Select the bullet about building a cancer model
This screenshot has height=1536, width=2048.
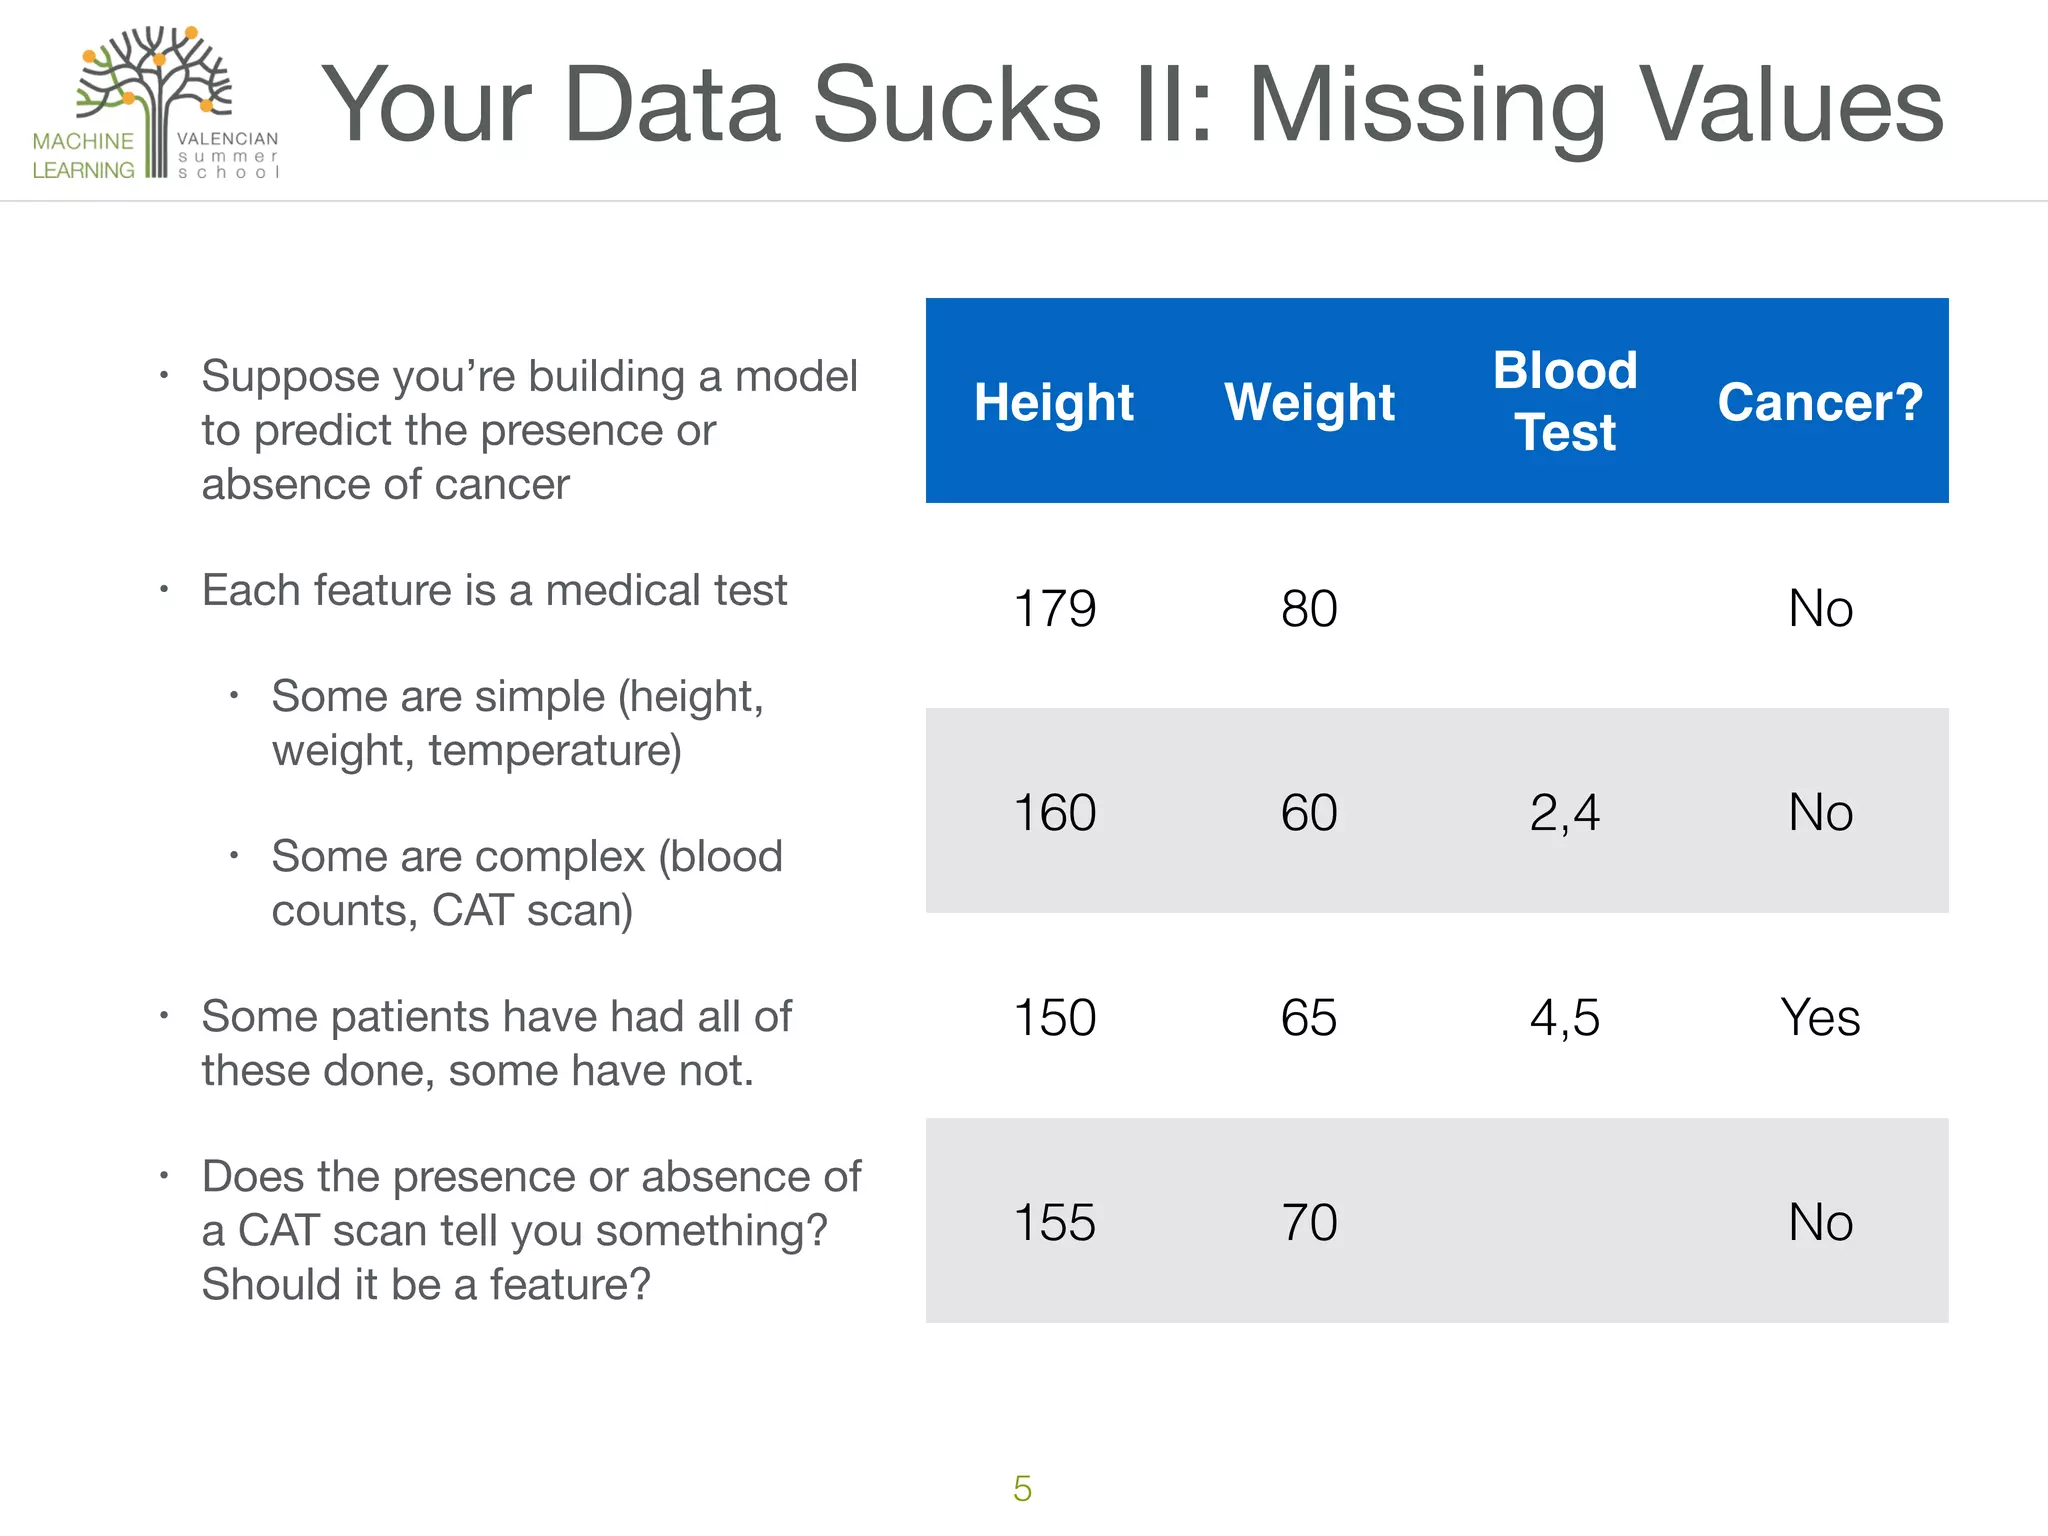click(529, 430)
